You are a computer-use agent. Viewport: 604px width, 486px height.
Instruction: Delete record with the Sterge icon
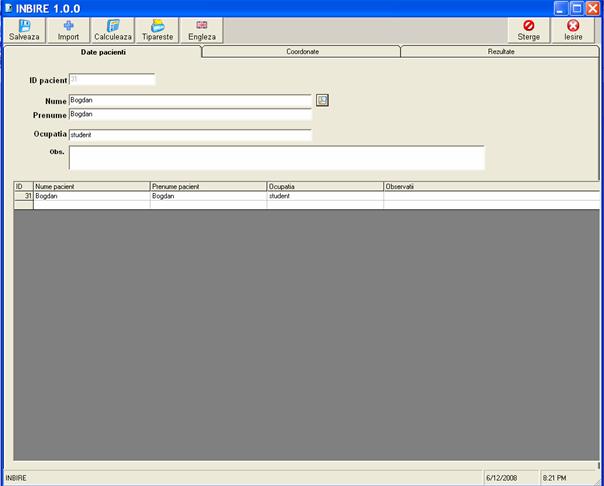(528, 26)
